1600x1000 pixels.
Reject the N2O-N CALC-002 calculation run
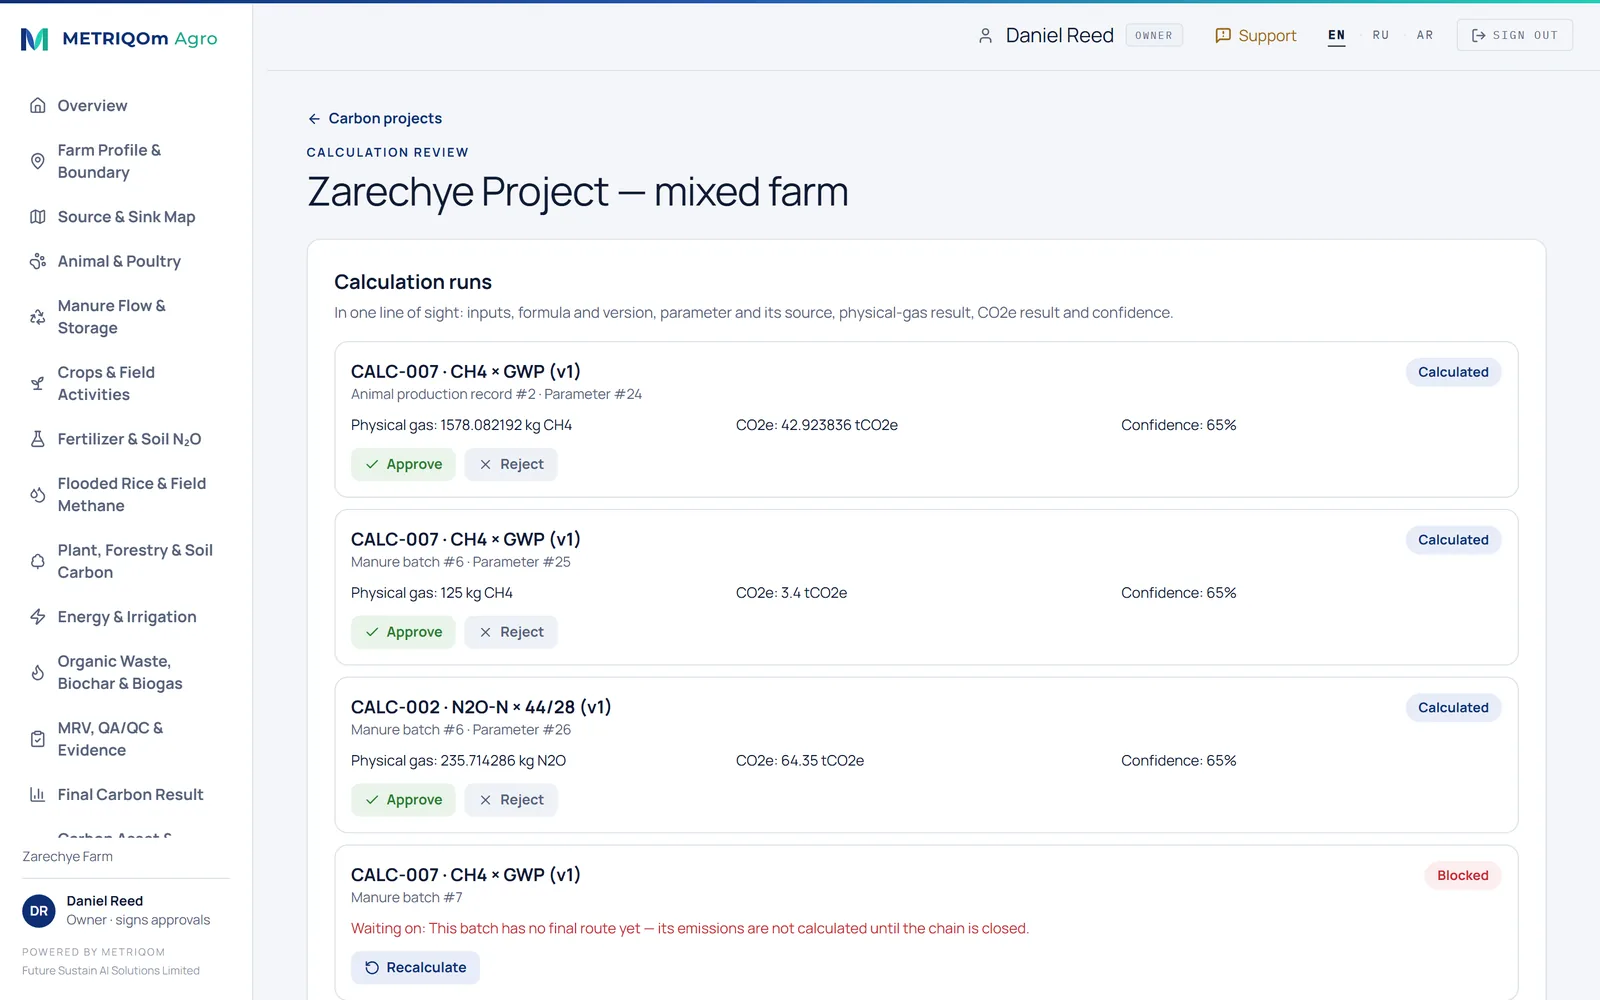511,800
